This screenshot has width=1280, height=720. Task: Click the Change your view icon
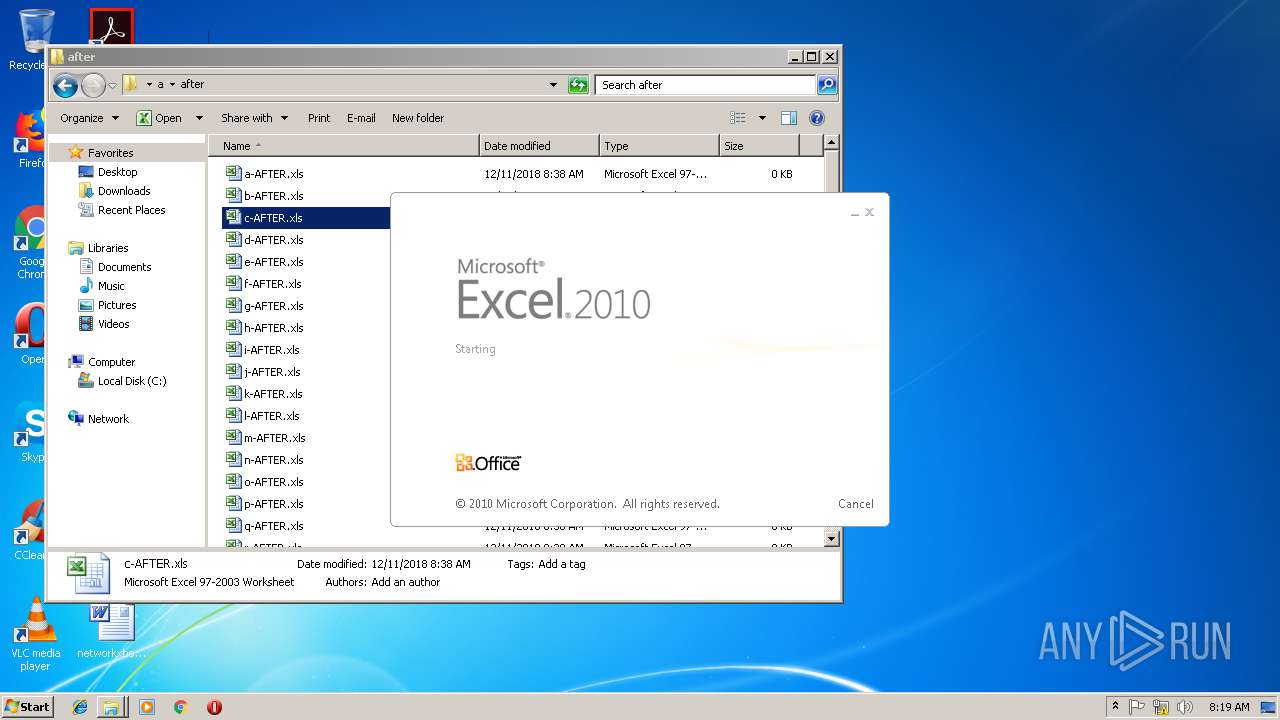[738, 118]
